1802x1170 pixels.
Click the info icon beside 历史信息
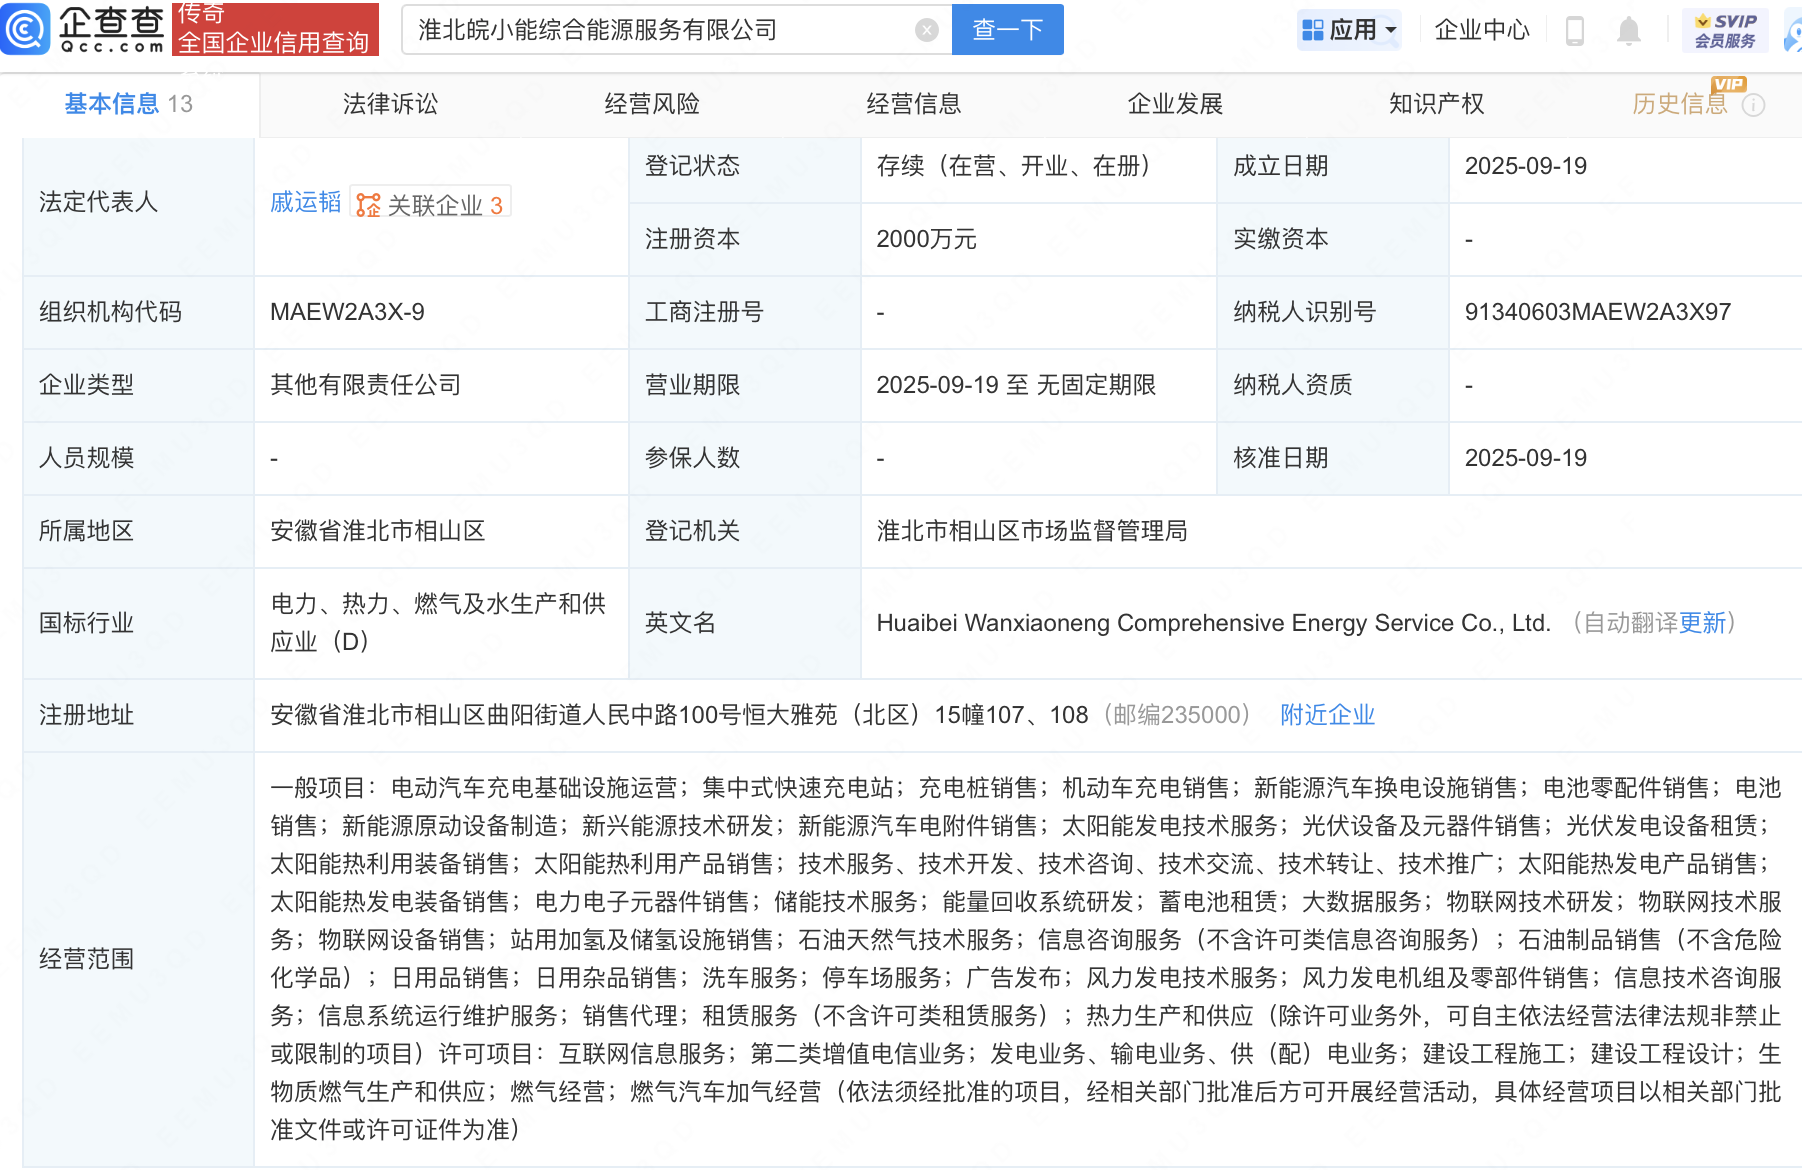click(1753, 105)
